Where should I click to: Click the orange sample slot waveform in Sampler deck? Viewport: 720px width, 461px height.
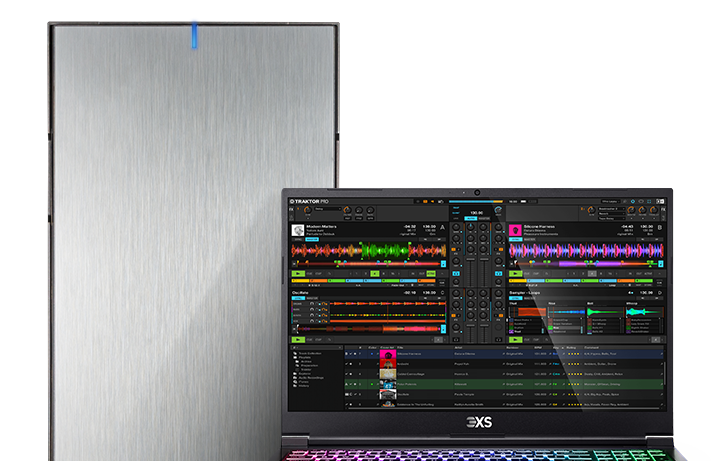tap(532, 312)
